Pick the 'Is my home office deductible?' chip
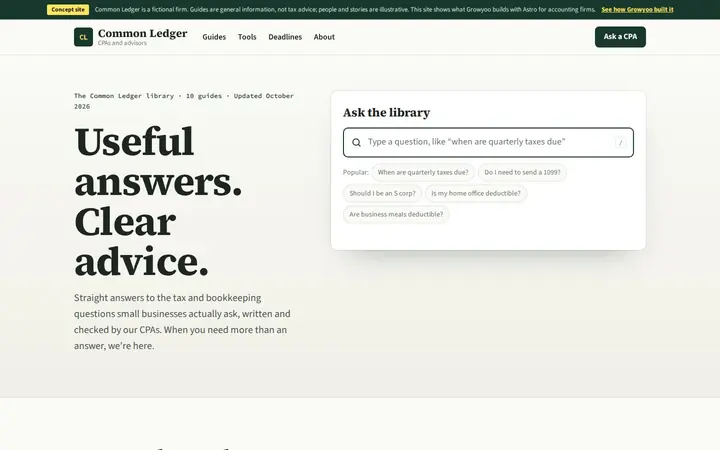This screenshot has height=450, width=720. tap(476, 193)
